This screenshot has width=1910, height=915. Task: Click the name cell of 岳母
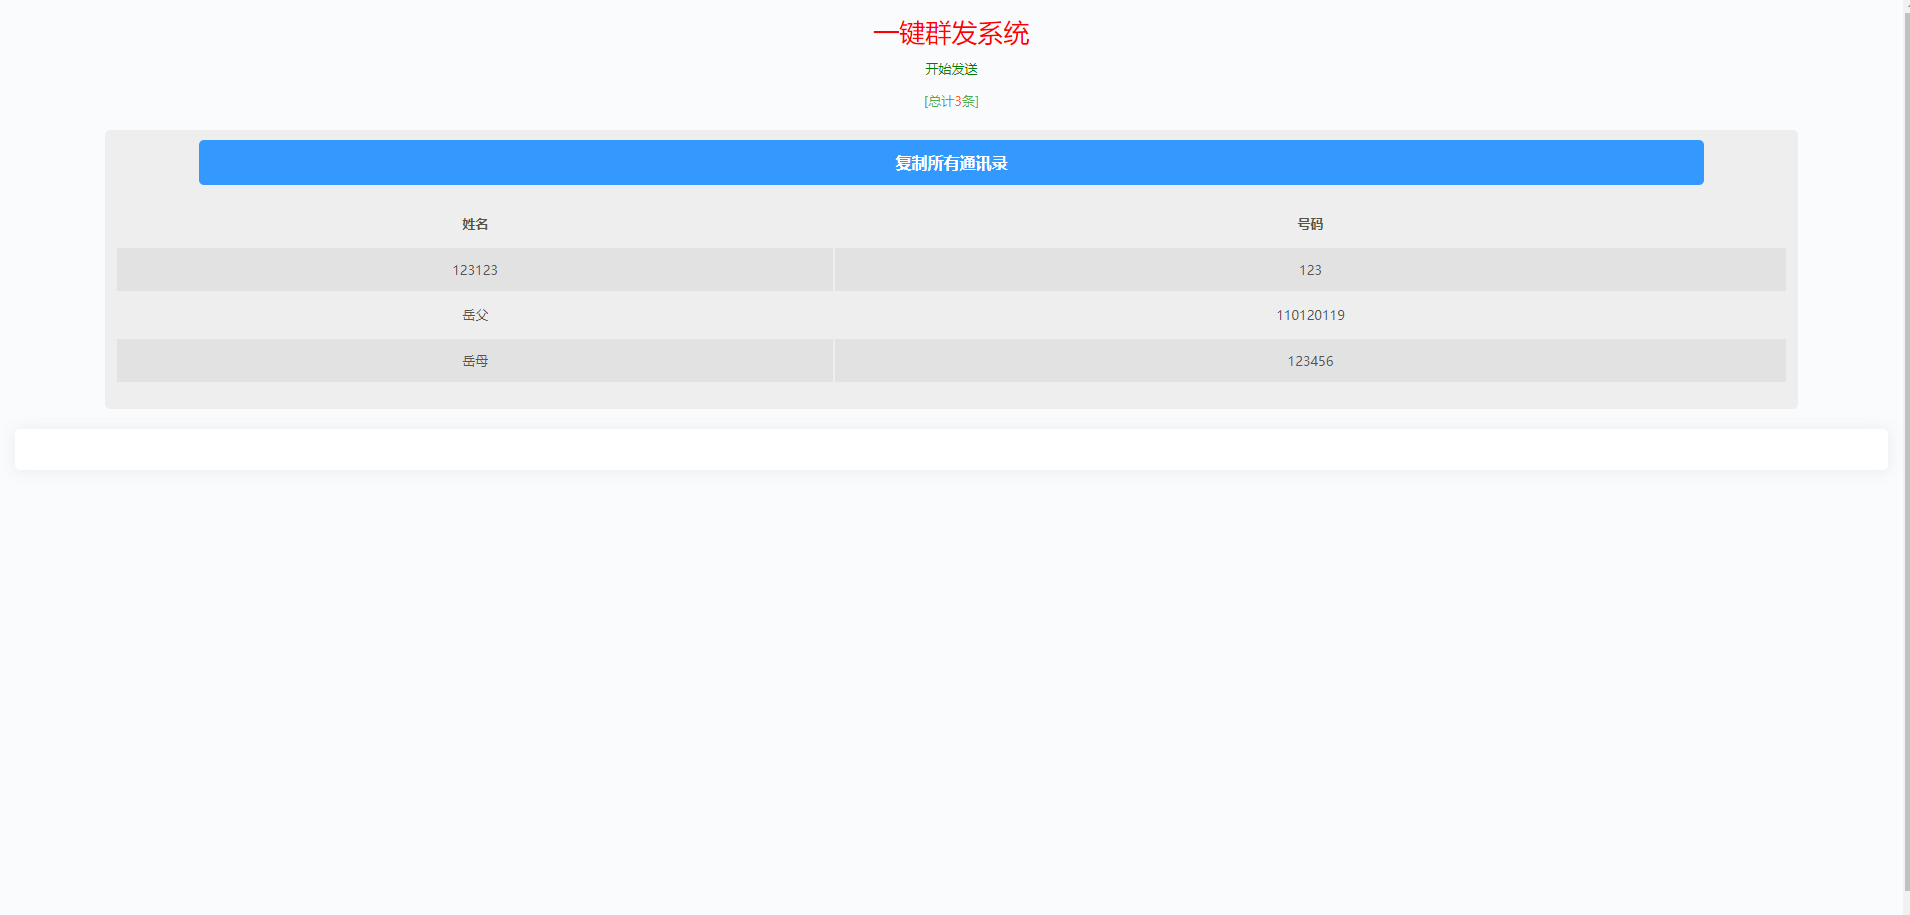click(x=474, y=360)
